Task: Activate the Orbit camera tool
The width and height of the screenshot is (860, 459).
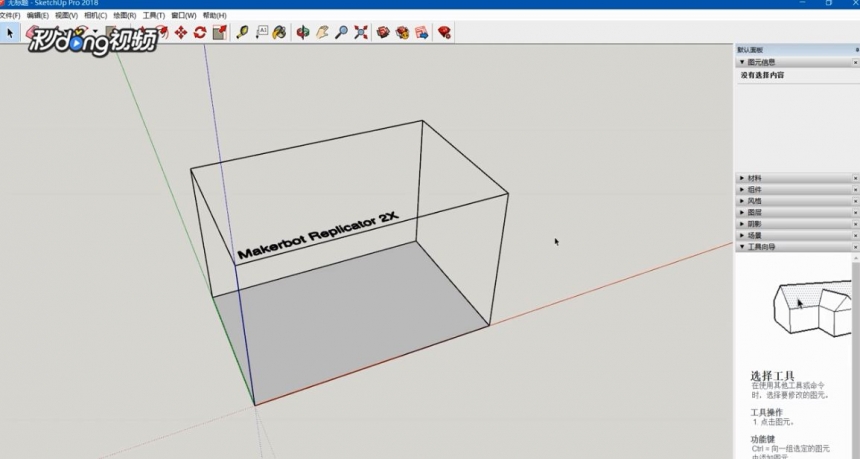Action: (x=302, y=33)
